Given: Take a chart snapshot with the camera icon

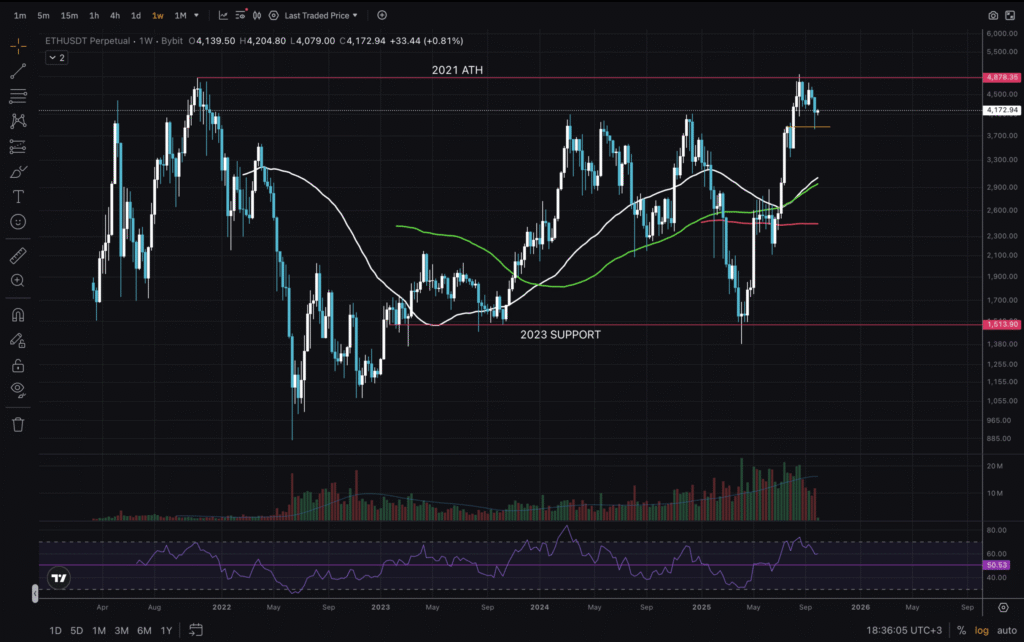Looking at the screenshot, I should [x=991, y=15].
